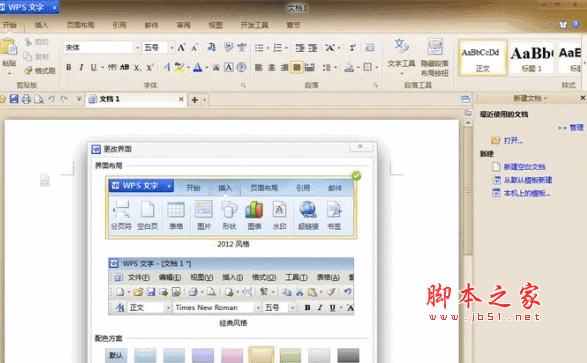The image size is (587, 363).
Task: Switch to the 插入 ribbon tab
Action: click(x=41, y=25)
